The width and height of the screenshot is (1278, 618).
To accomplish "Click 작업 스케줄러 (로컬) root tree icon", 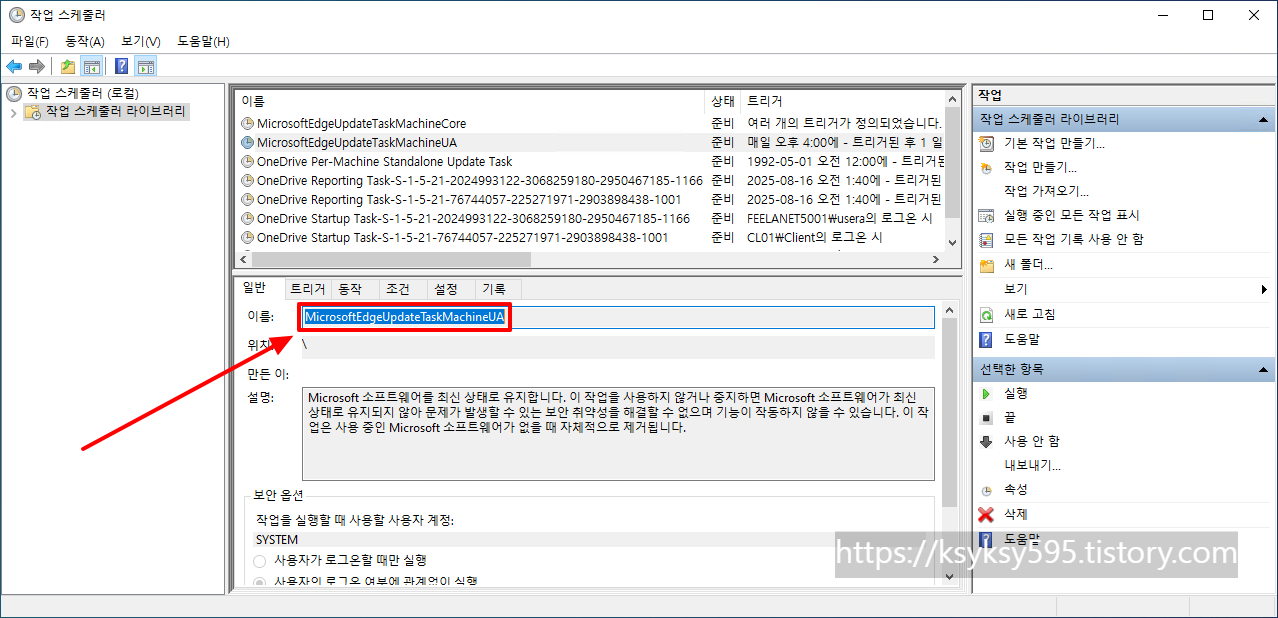I will pos(14,93).
